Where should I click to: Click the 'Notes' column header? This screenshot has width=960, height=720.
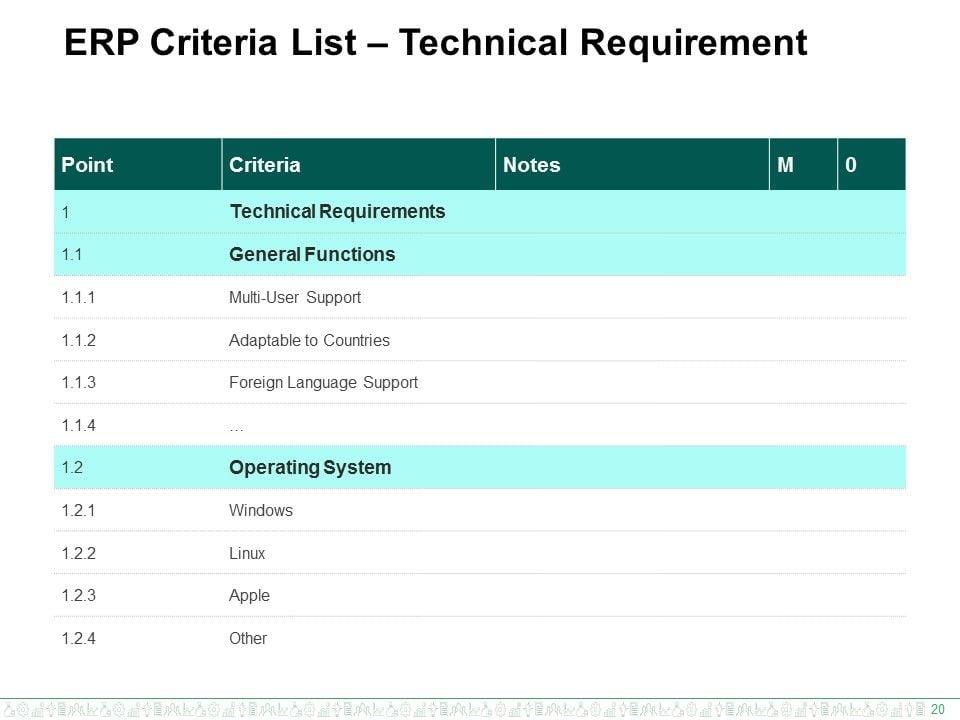pos(532,165)
